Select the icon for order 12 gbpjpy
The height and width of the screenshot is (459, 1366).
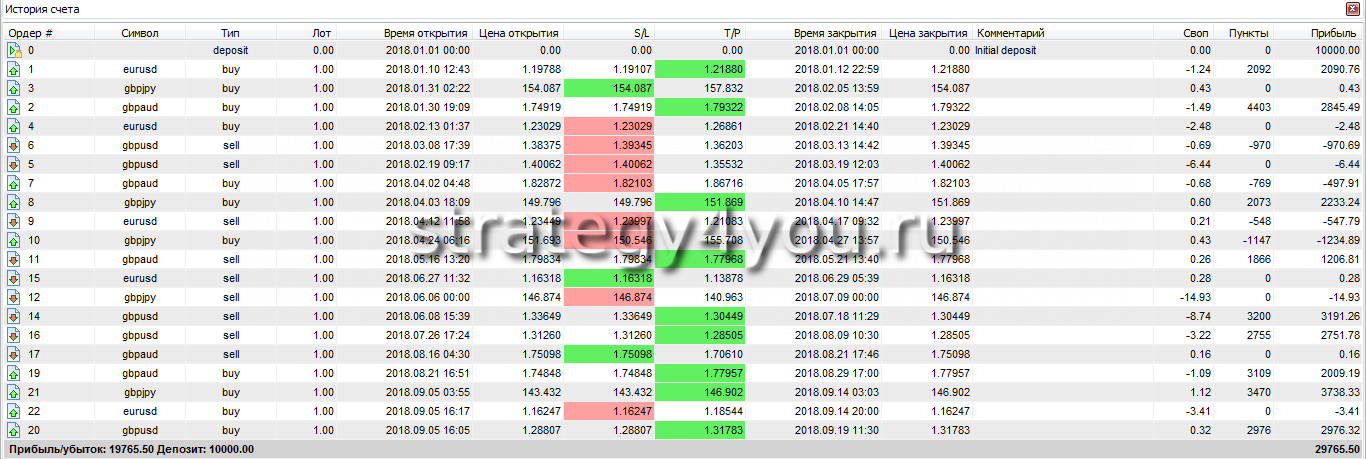coord(14,297)
